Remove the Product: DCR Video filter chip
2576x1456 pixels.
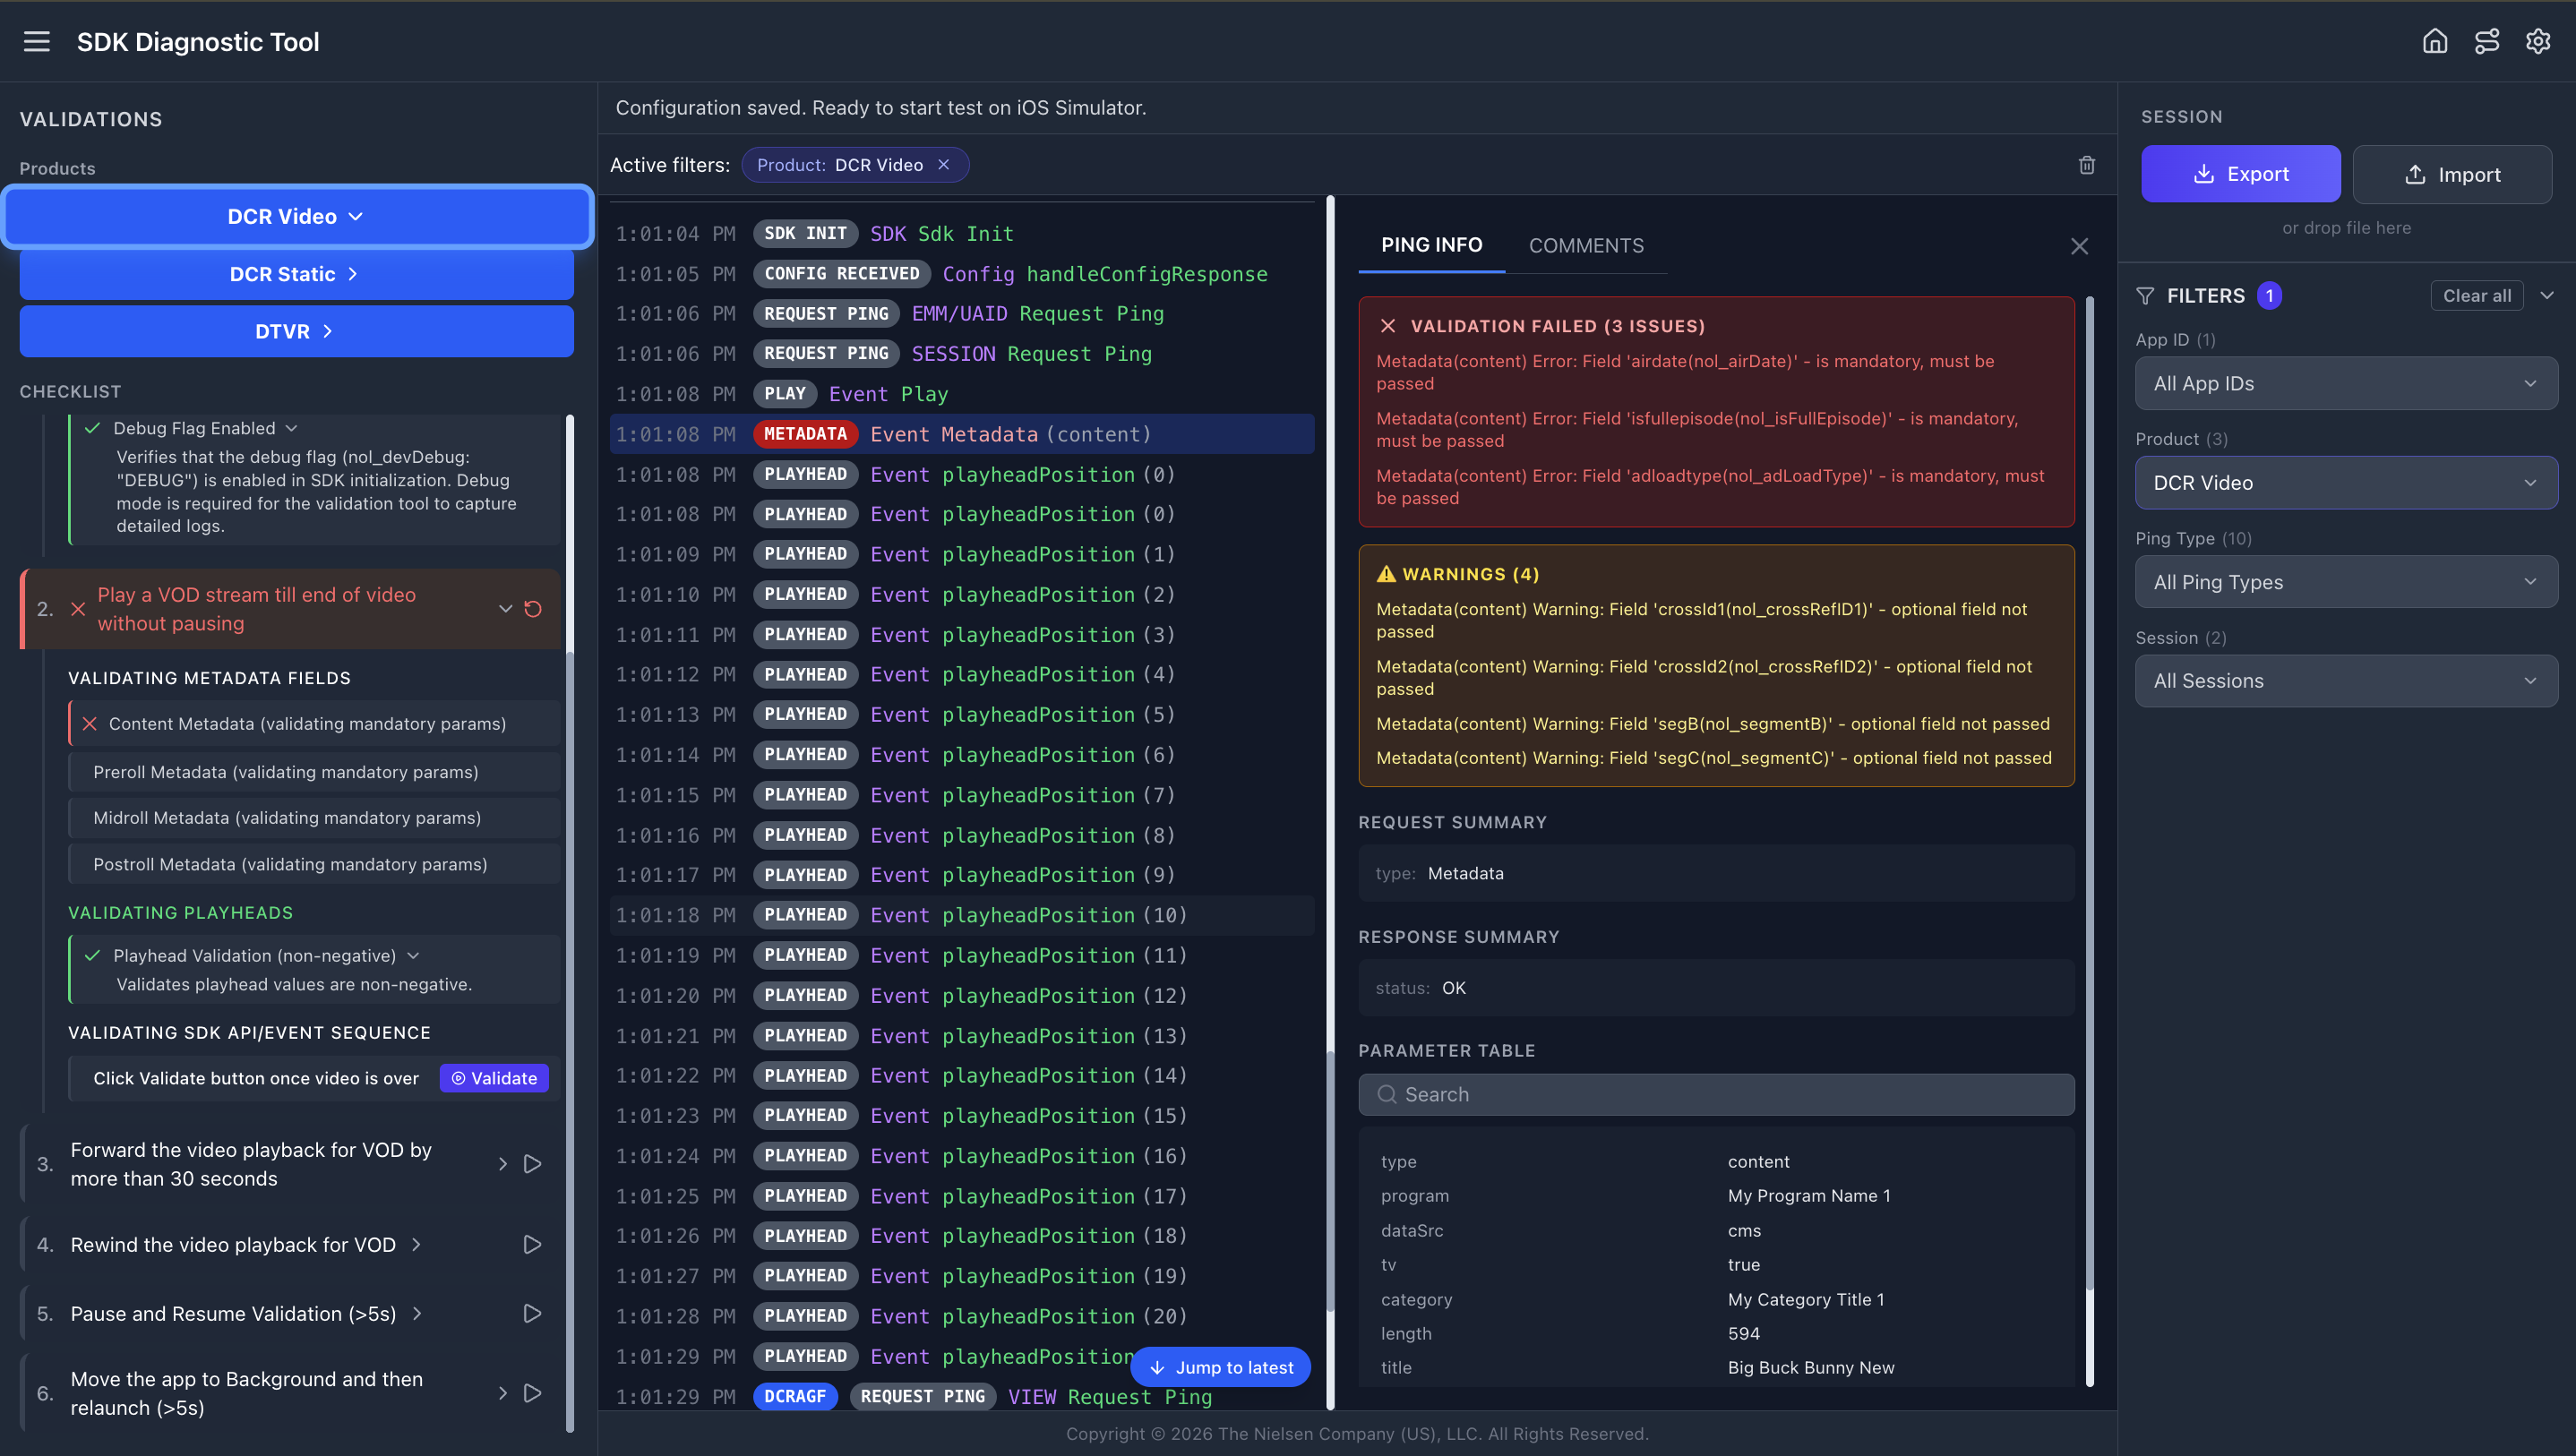pyautogui.click(x=943, y=164)
